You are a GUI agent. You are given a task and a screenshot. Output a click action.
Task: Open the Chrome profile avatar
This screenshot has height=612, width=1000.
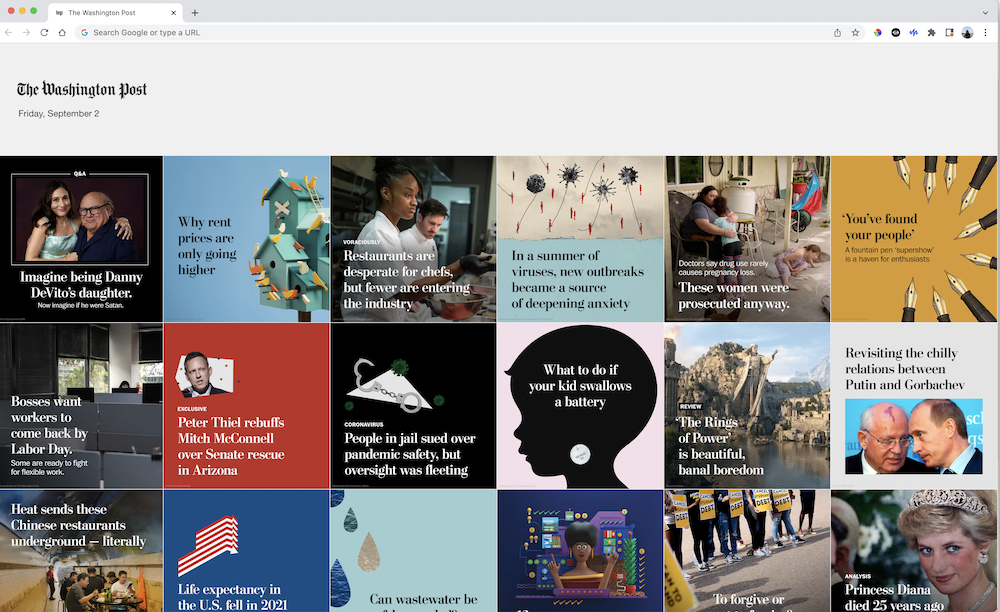pos(967,33)
